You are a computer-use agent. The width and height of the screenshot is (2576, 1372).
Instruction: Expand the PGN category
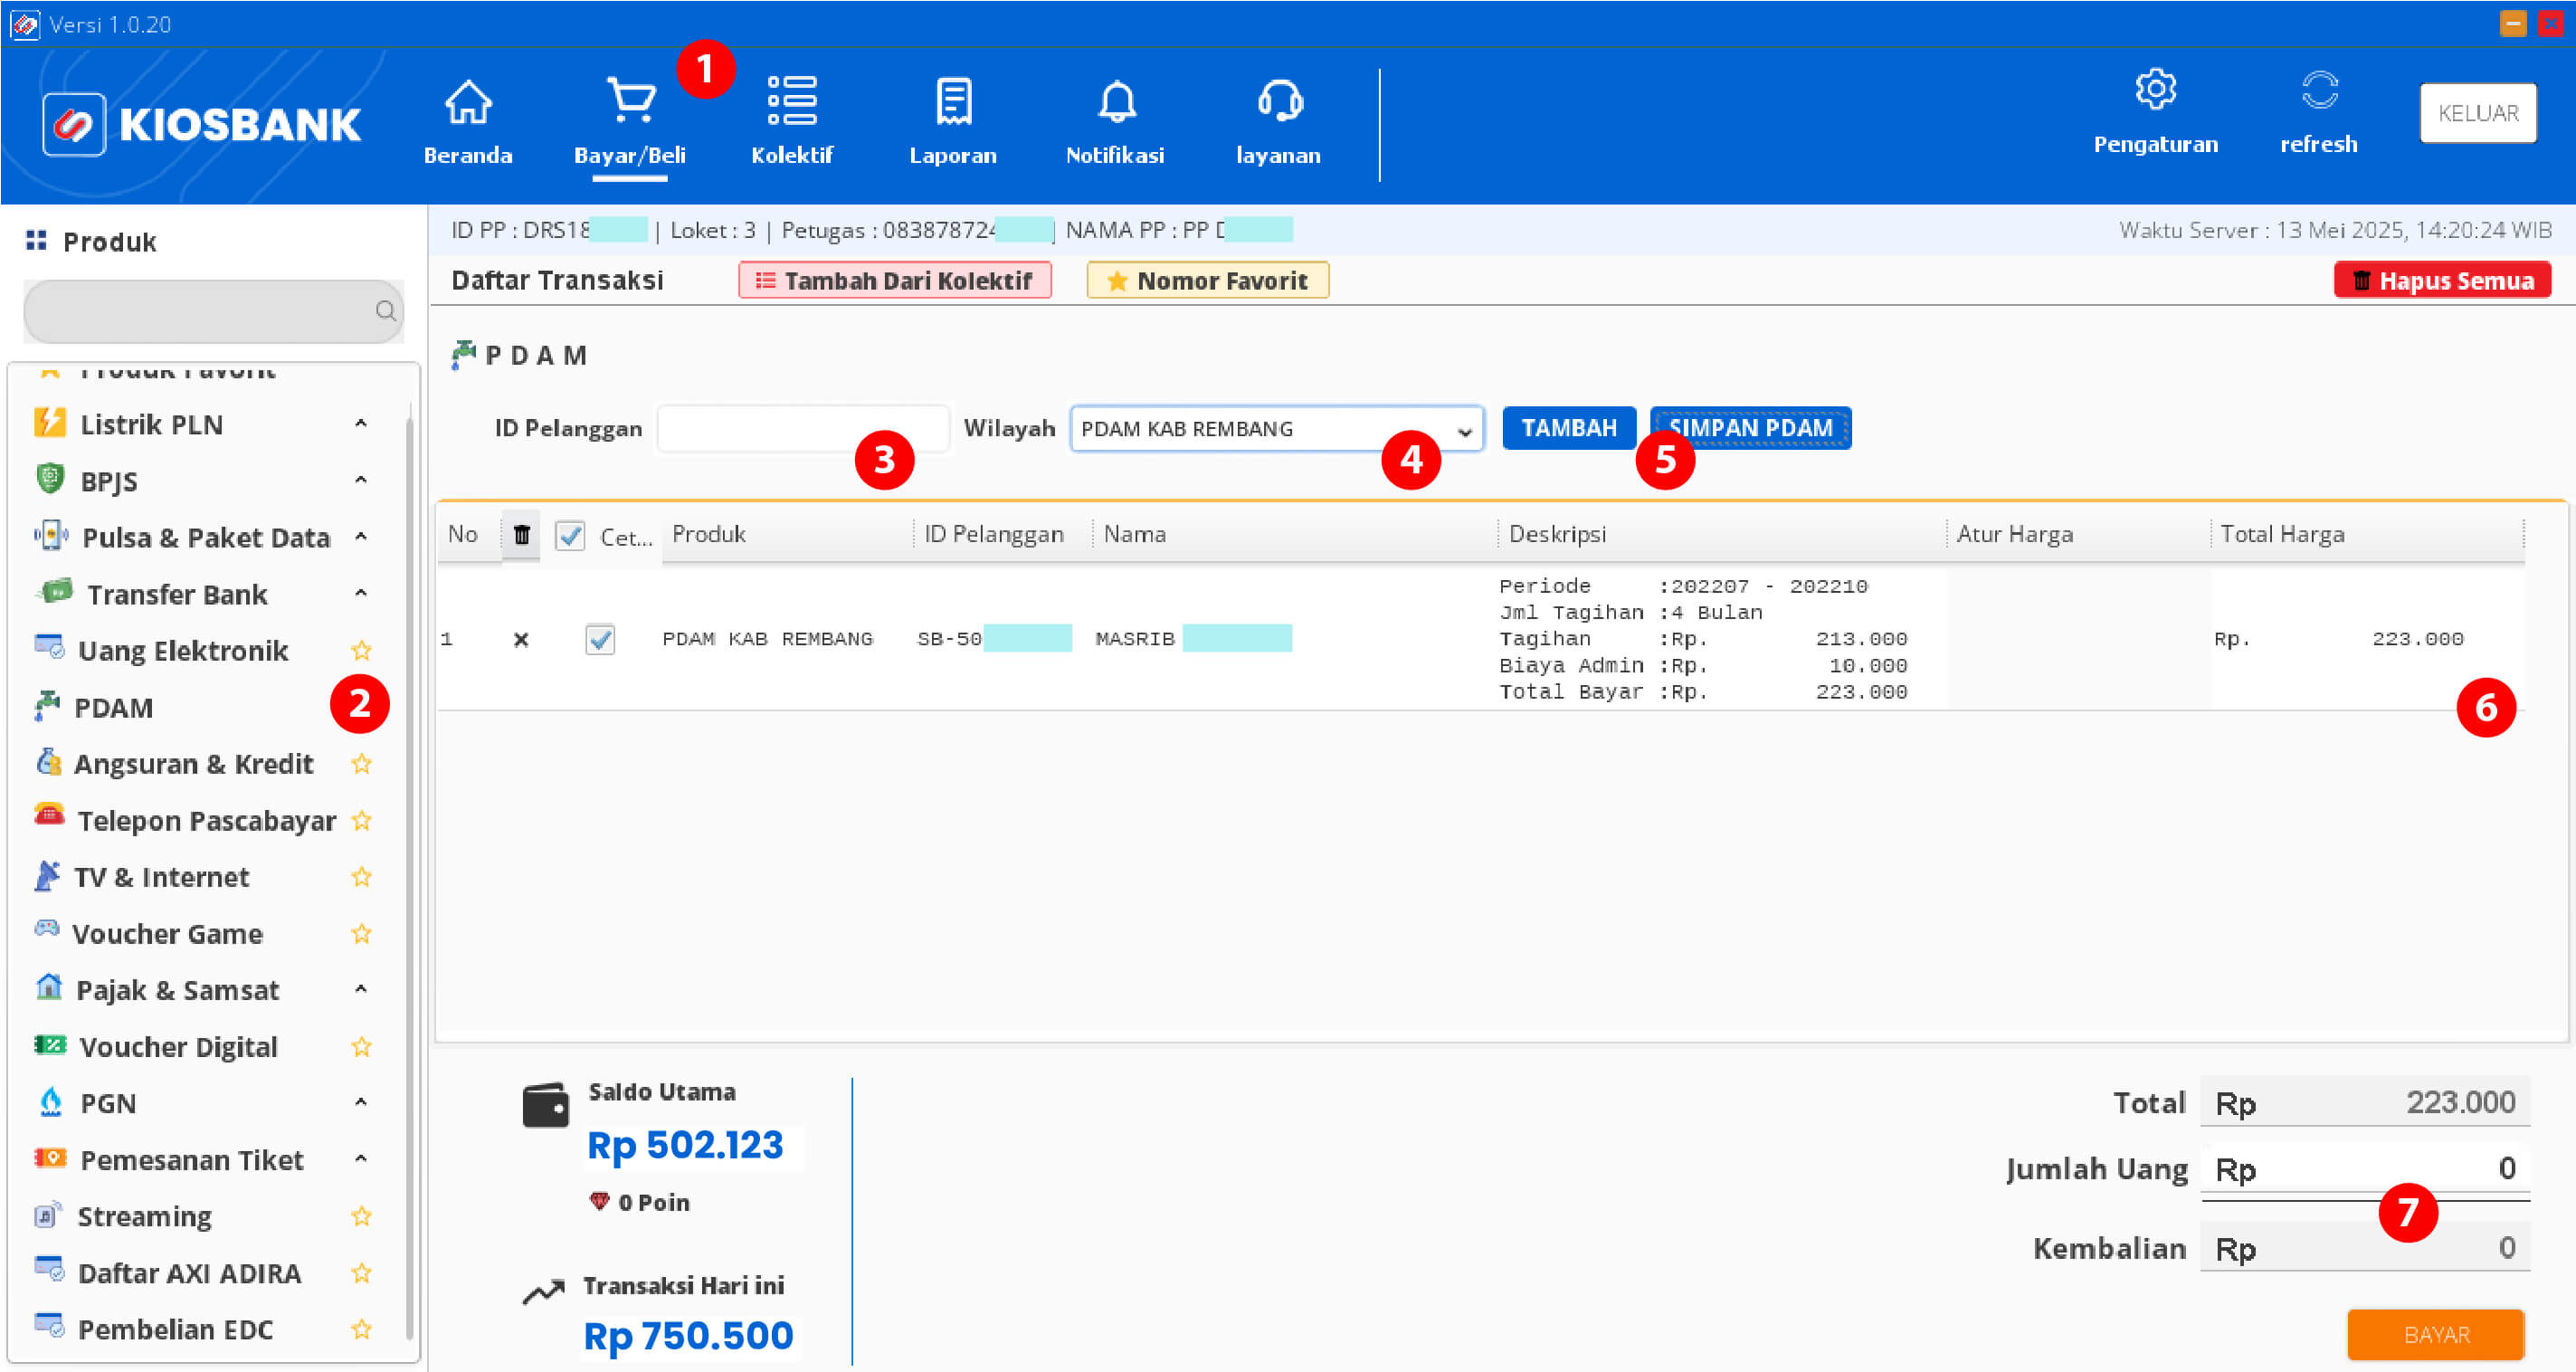(361, 1103)
